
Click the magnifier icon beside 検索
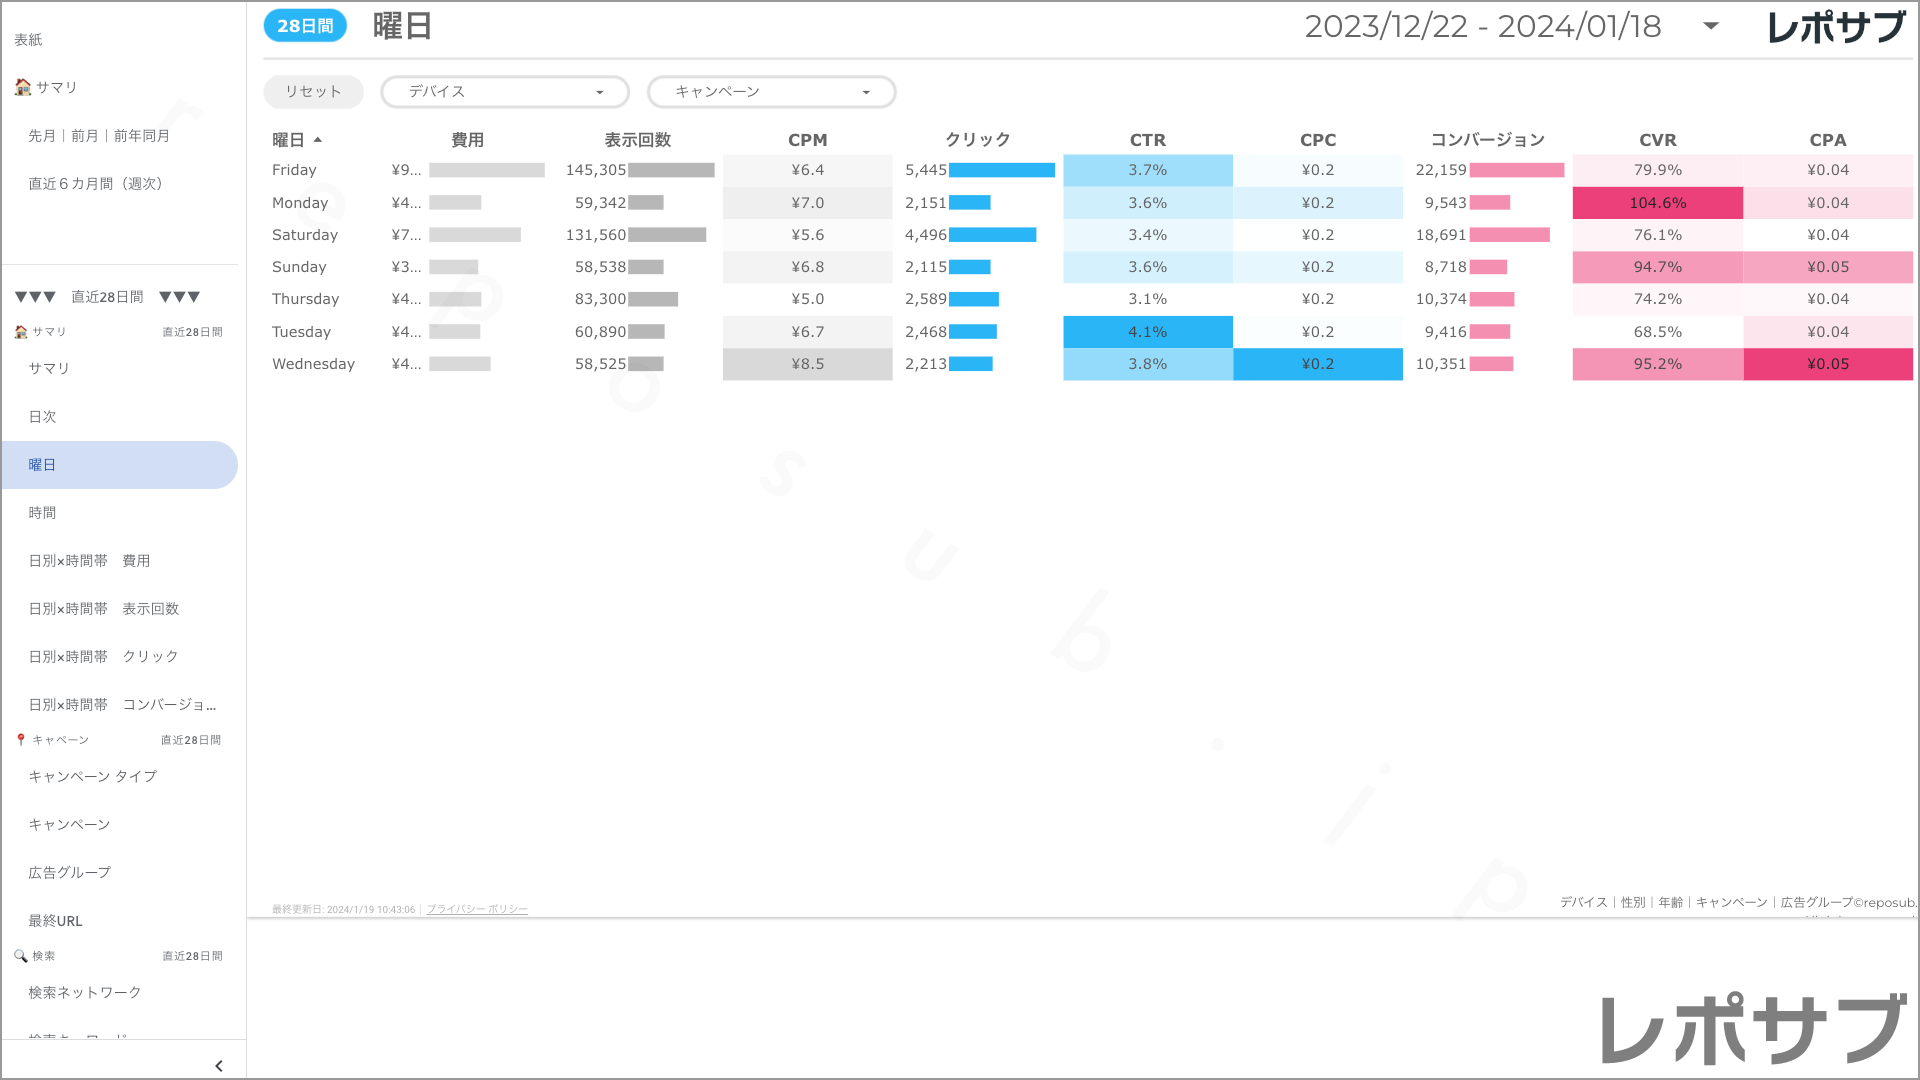[20, 956]
